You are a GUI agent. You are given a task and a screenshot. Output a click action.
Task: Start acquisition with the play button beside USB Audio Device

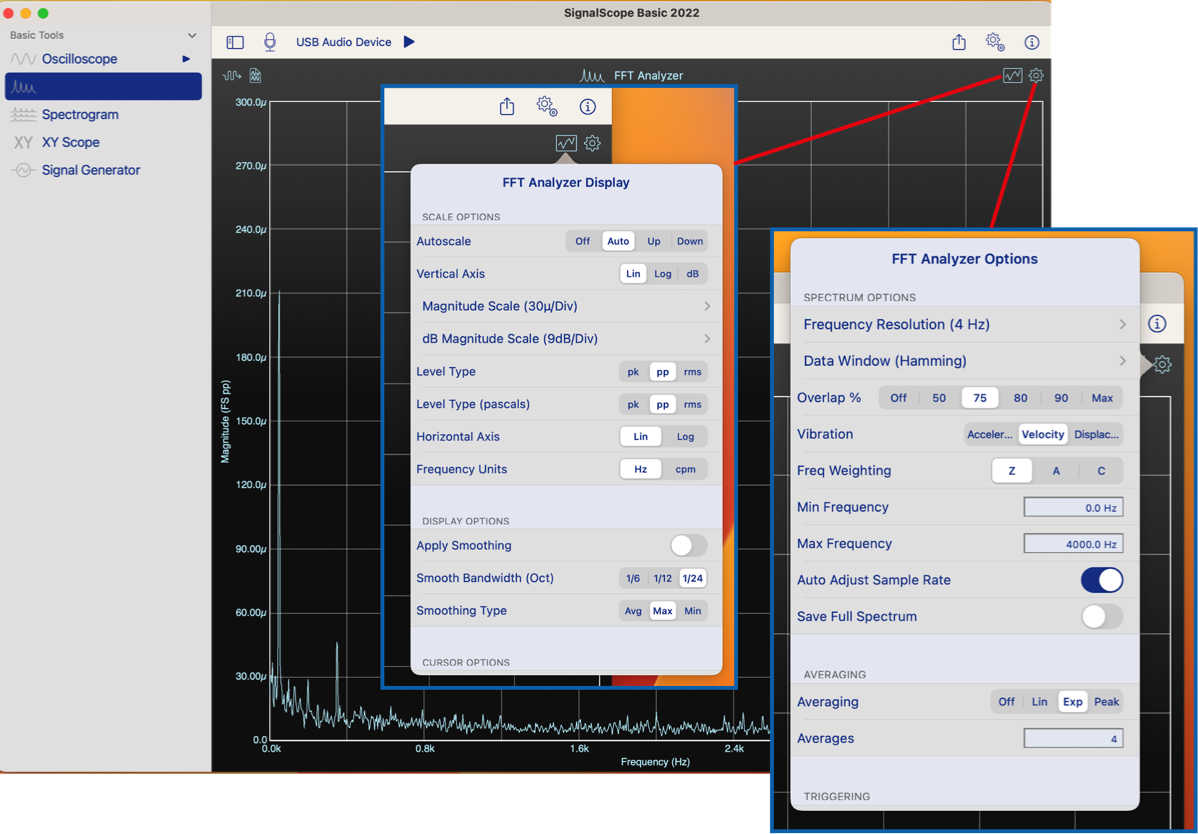pos(410,41)
